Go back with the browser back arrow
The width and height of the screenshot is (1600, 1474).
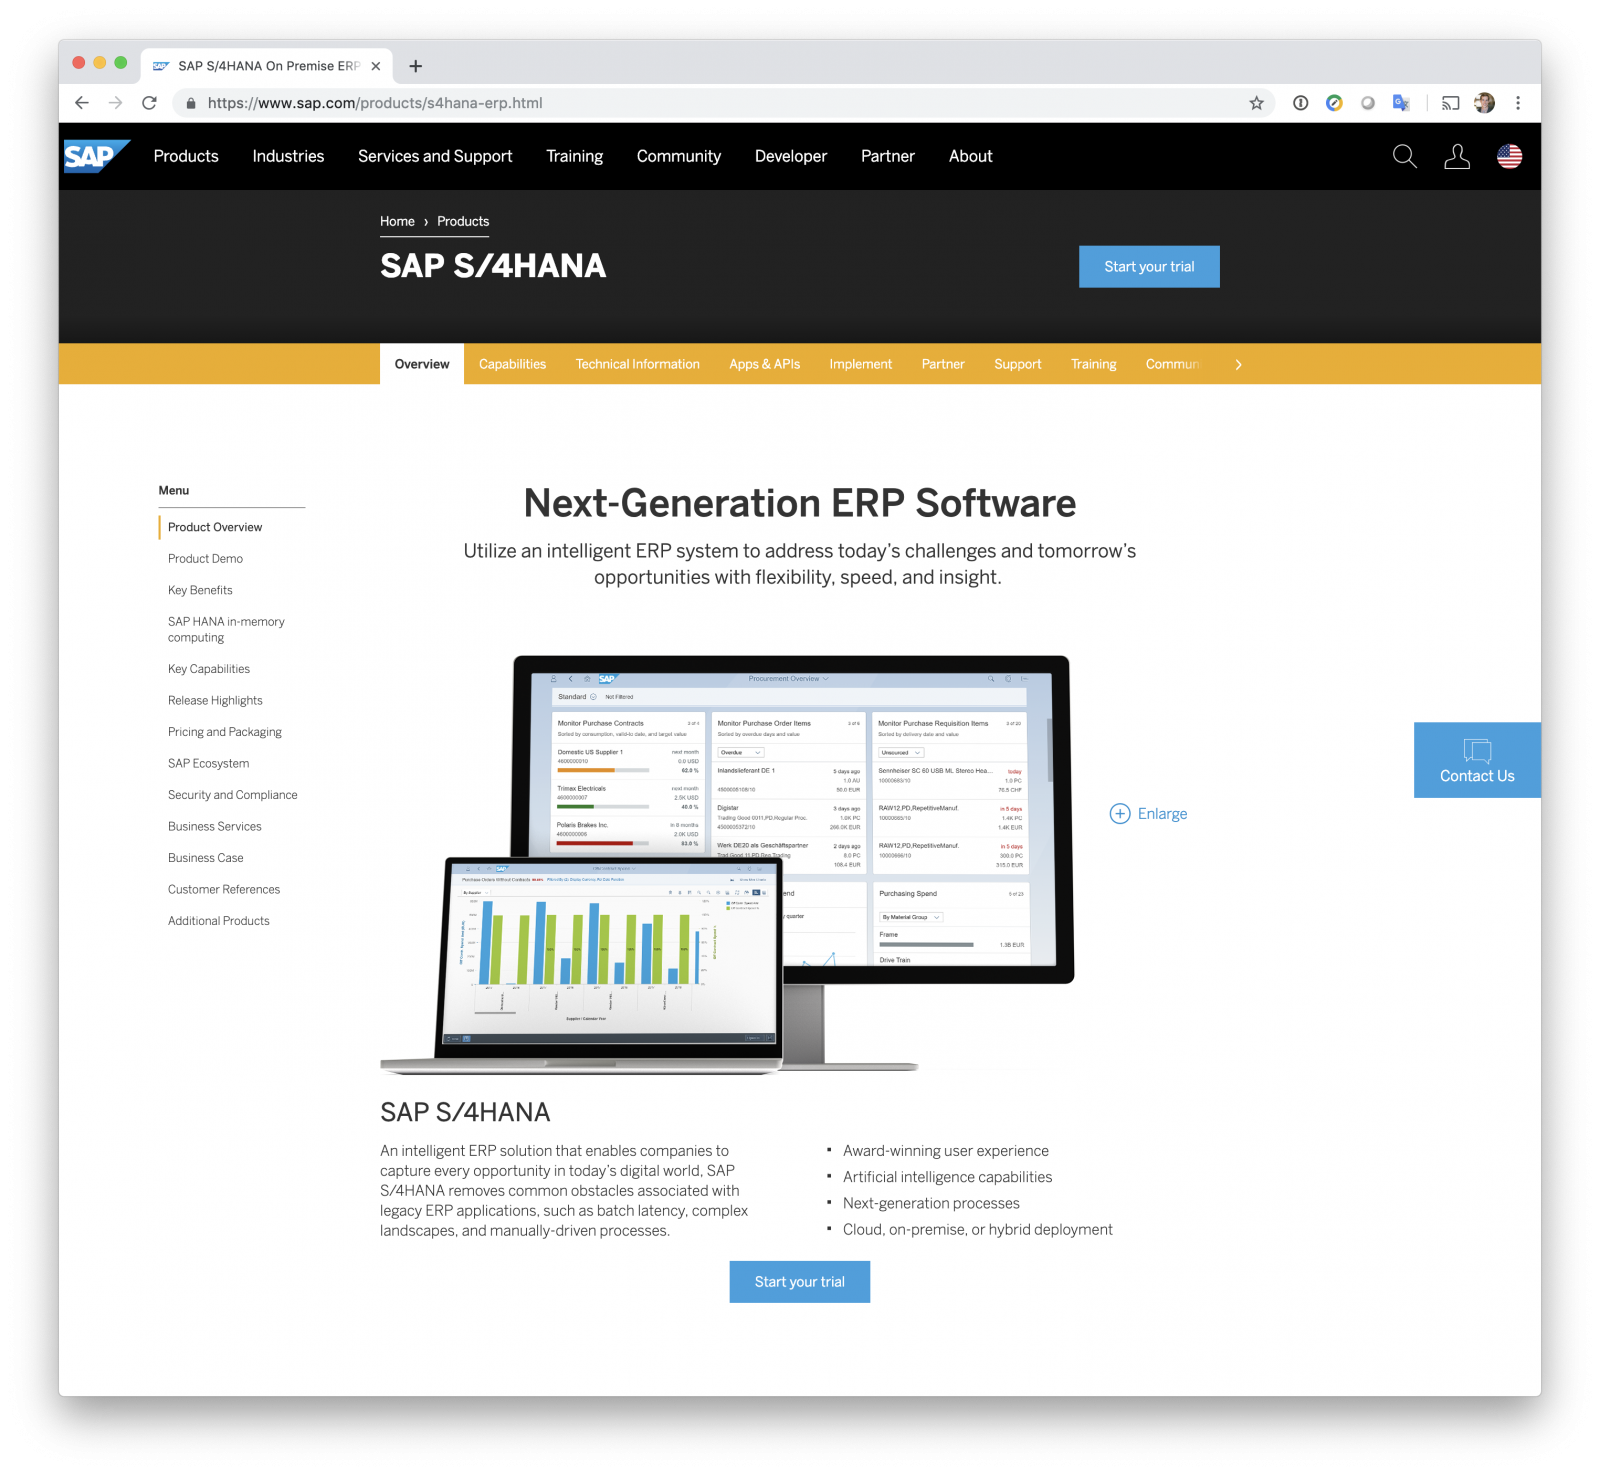point(82,103)
